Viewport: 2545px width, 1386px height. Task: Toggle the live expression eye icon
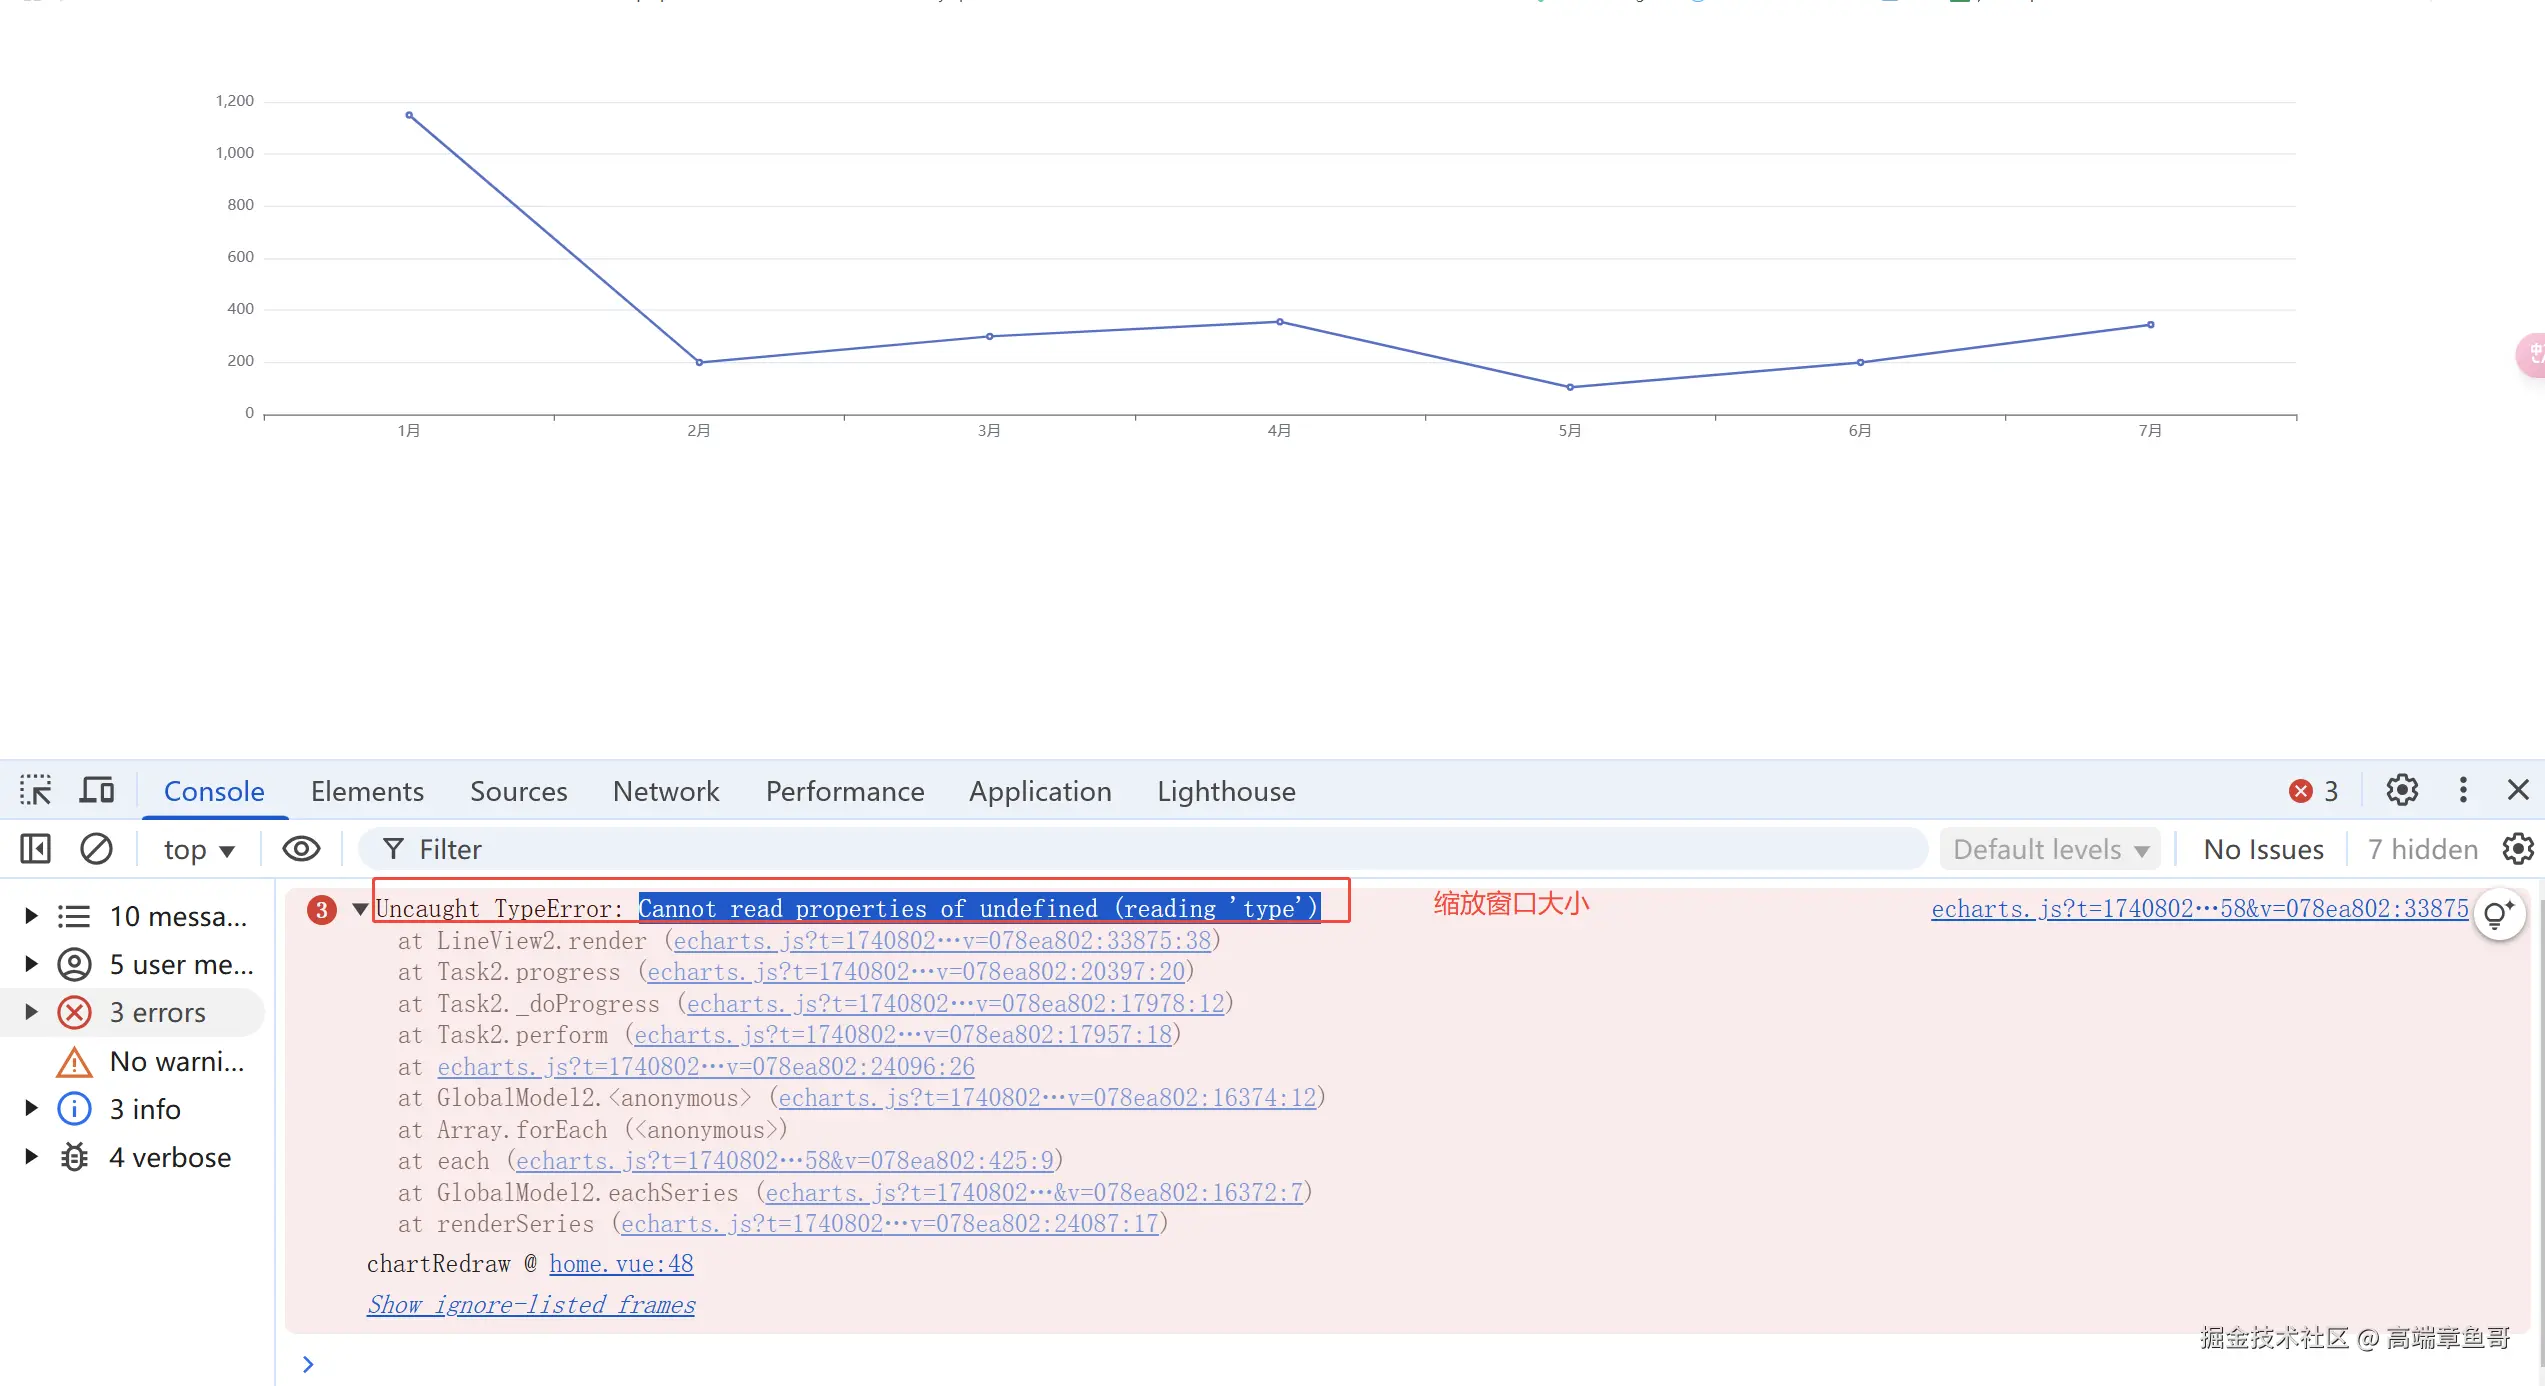coord(301,849)
